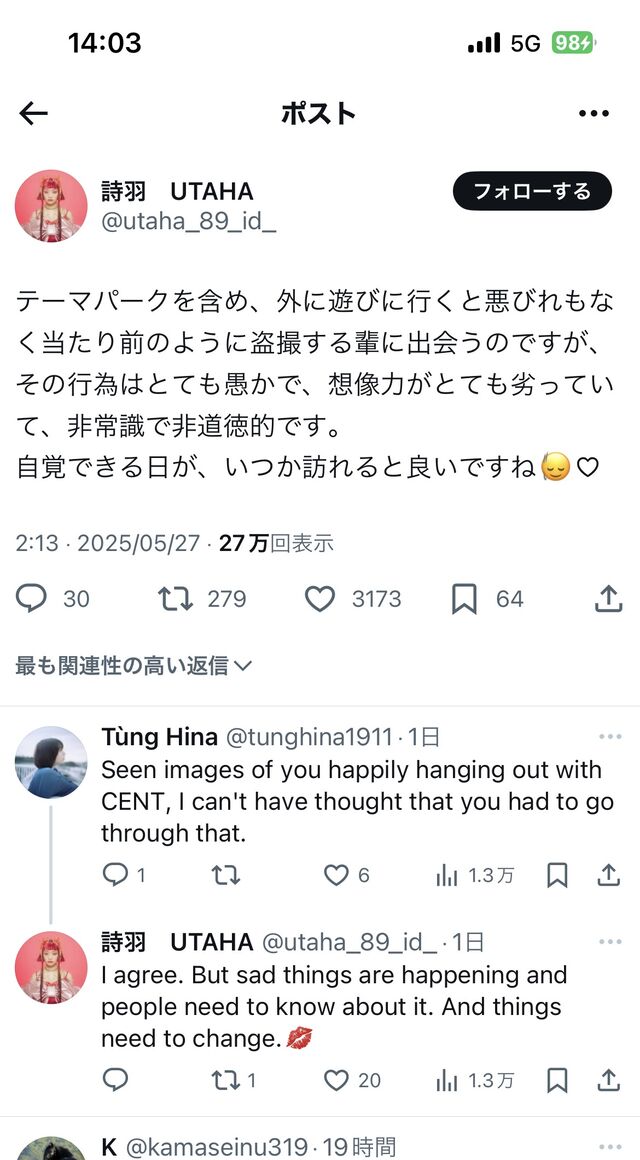Open more options on UTAHA's reply

click(x=610, y=942)
